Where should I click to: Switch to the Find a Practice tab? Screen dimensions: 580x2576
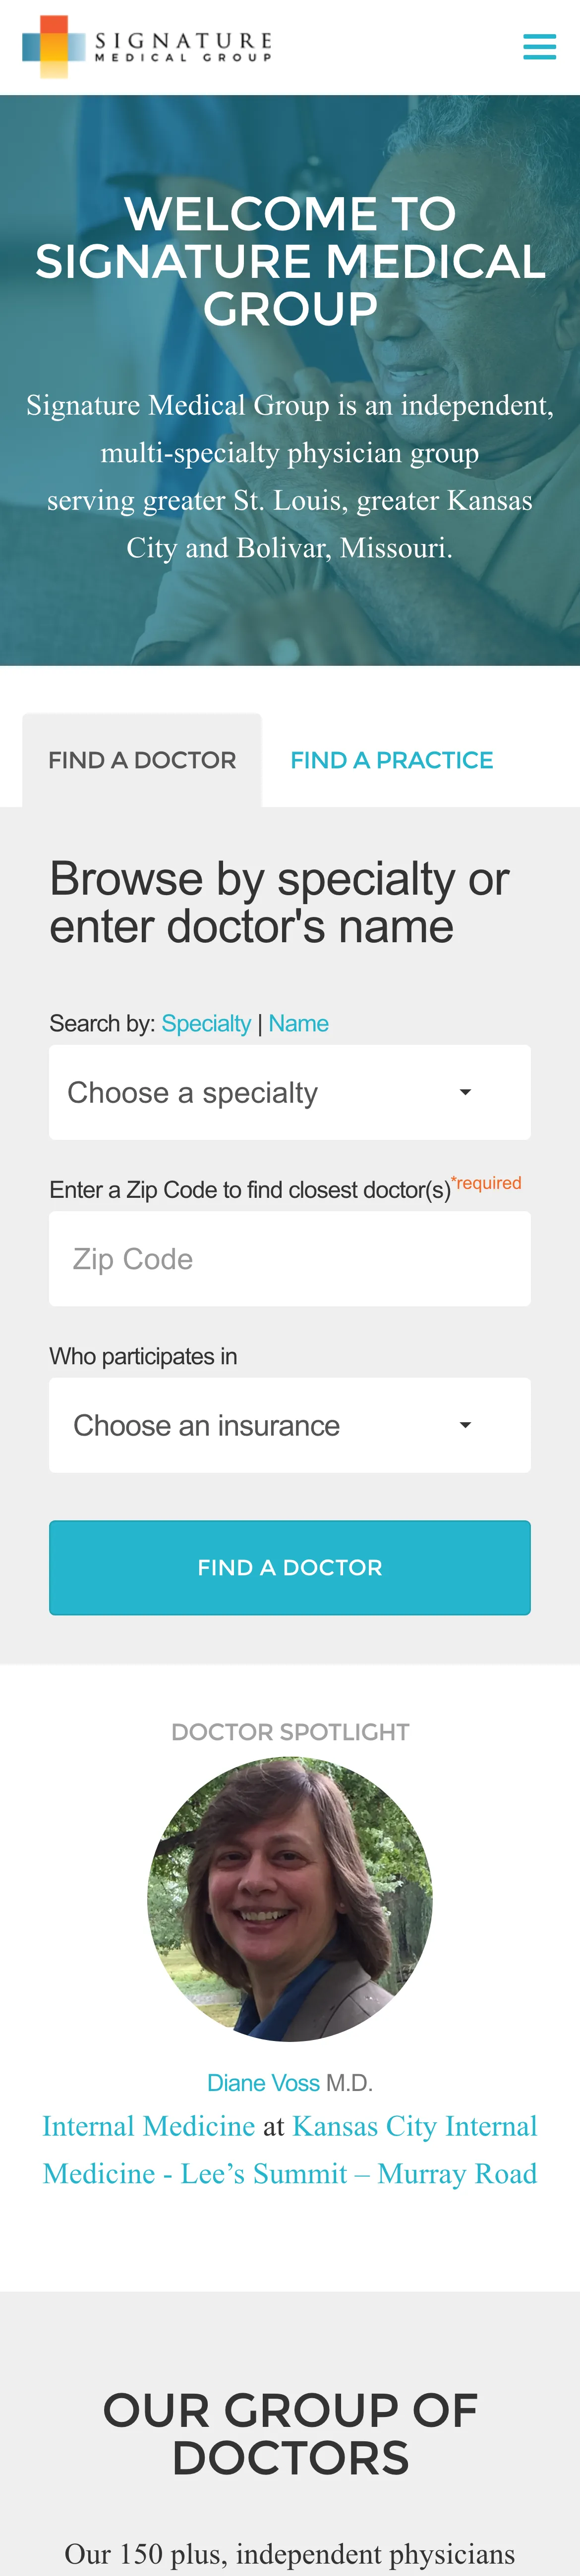point(392,760)
